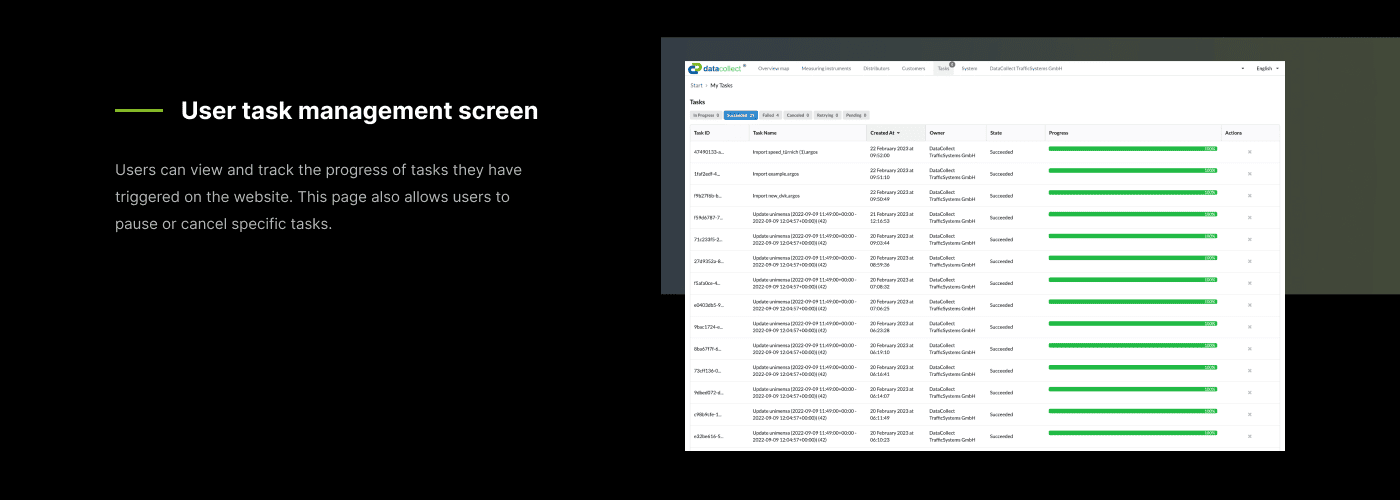Show only Pending tasks
1400x500 pixels.
pyautogui.click(x=856, y=115)
